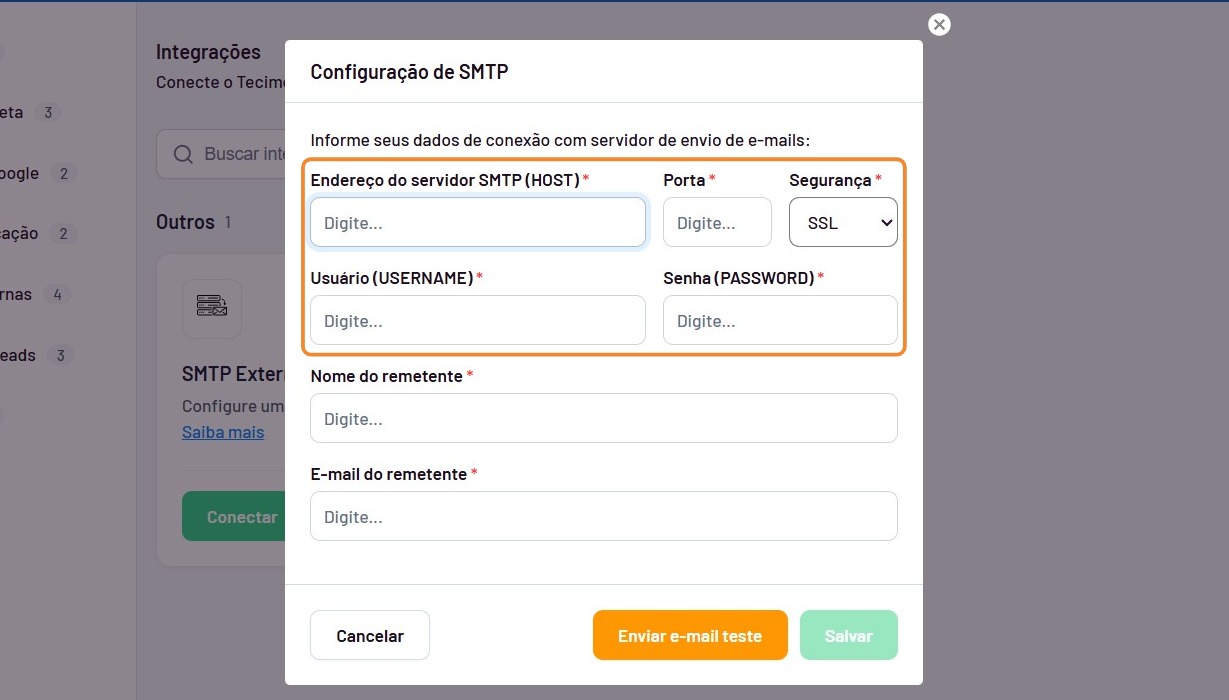This screenshot has height=700, width=1229.
Task: Click the green Conectar button
Action: point(234,516)
